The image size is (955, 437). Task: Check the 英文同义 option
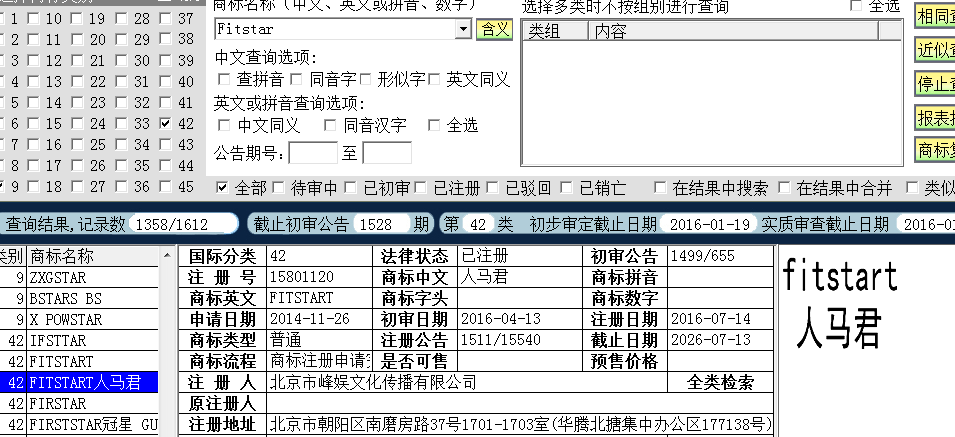(434, 79)
